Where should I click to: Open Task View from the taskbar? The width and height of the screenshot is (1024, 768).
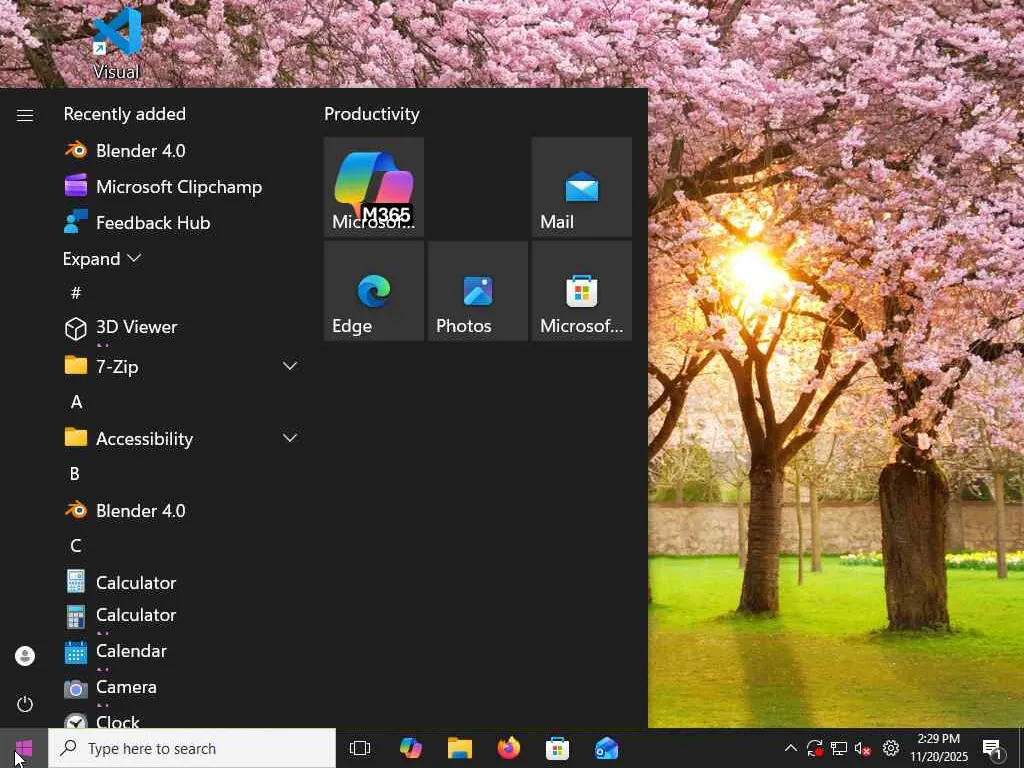coord(360,748)
